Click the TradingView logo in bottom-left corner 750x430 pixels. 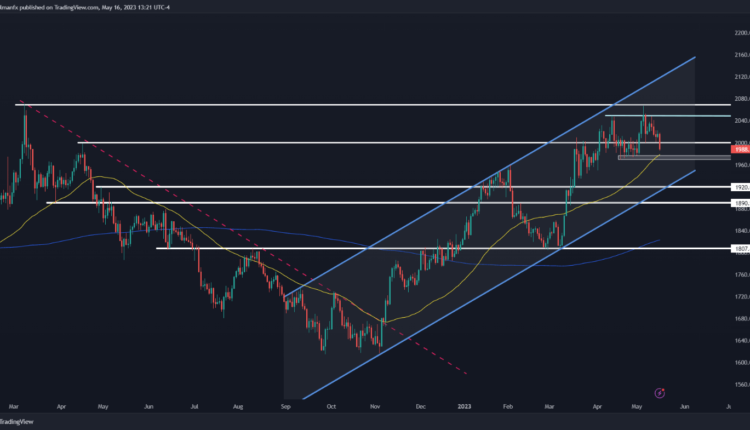tap(22, 422)
